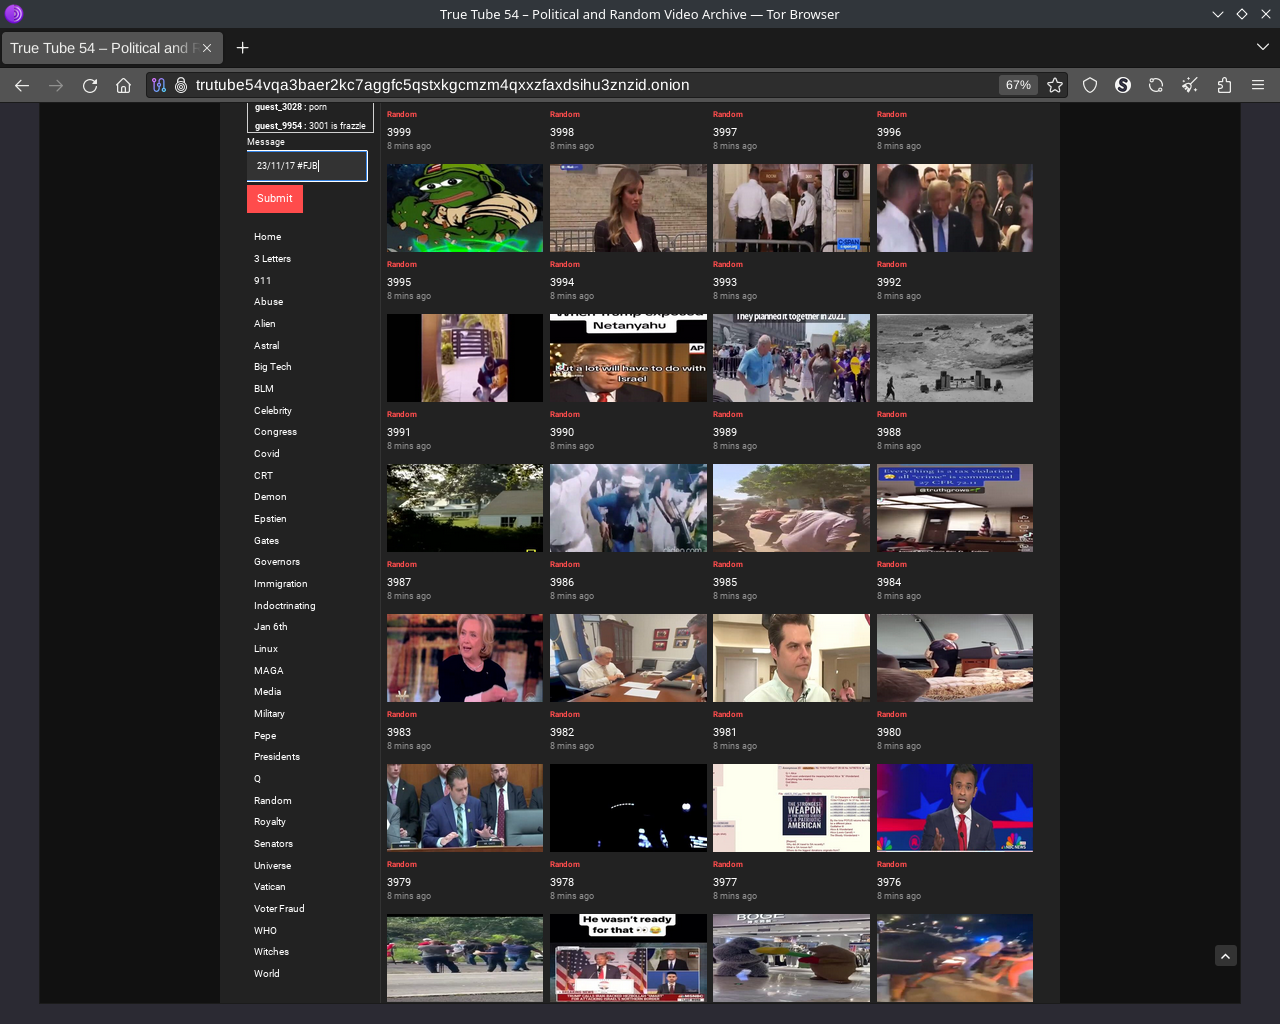
Task: Select the Pepe category
Action: (264, 736)
